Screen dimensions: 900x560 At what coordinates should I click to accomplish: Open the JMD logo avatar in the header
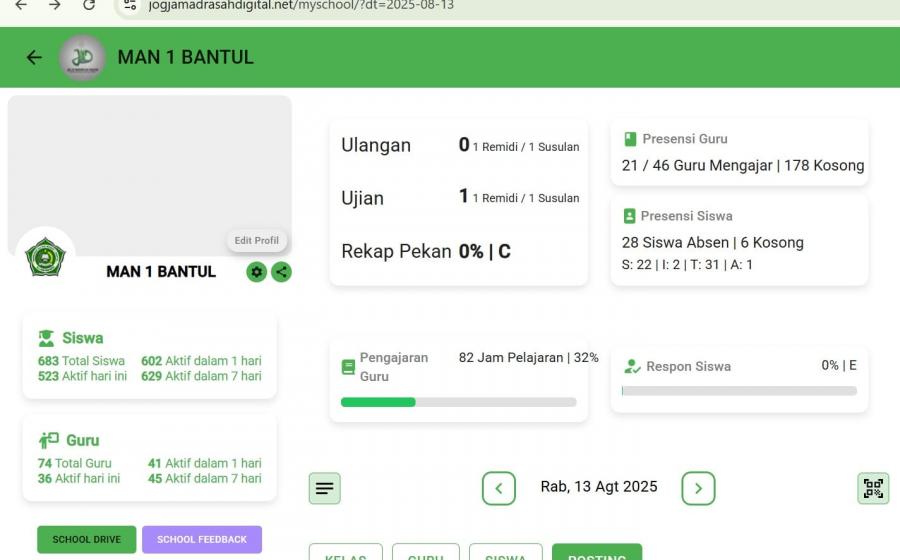(82, 57)
